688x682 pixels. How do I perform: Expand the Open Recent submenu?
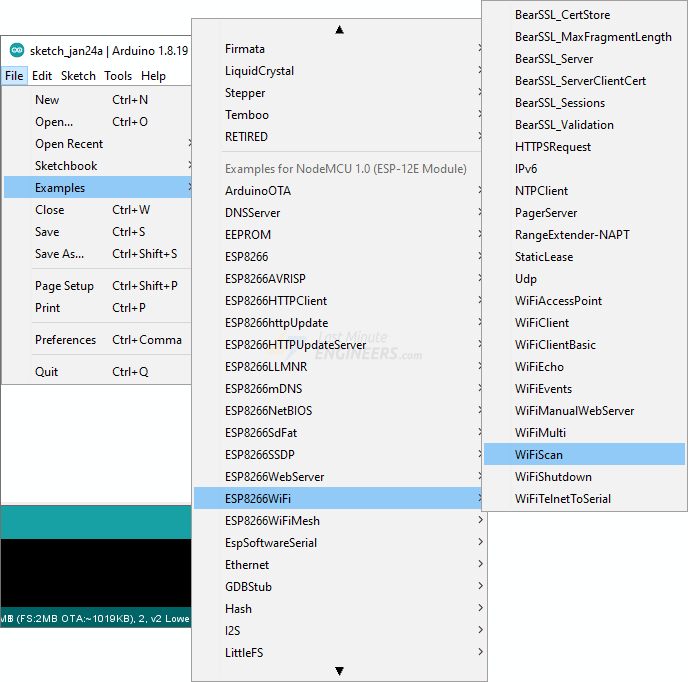[x=69, y=144]
